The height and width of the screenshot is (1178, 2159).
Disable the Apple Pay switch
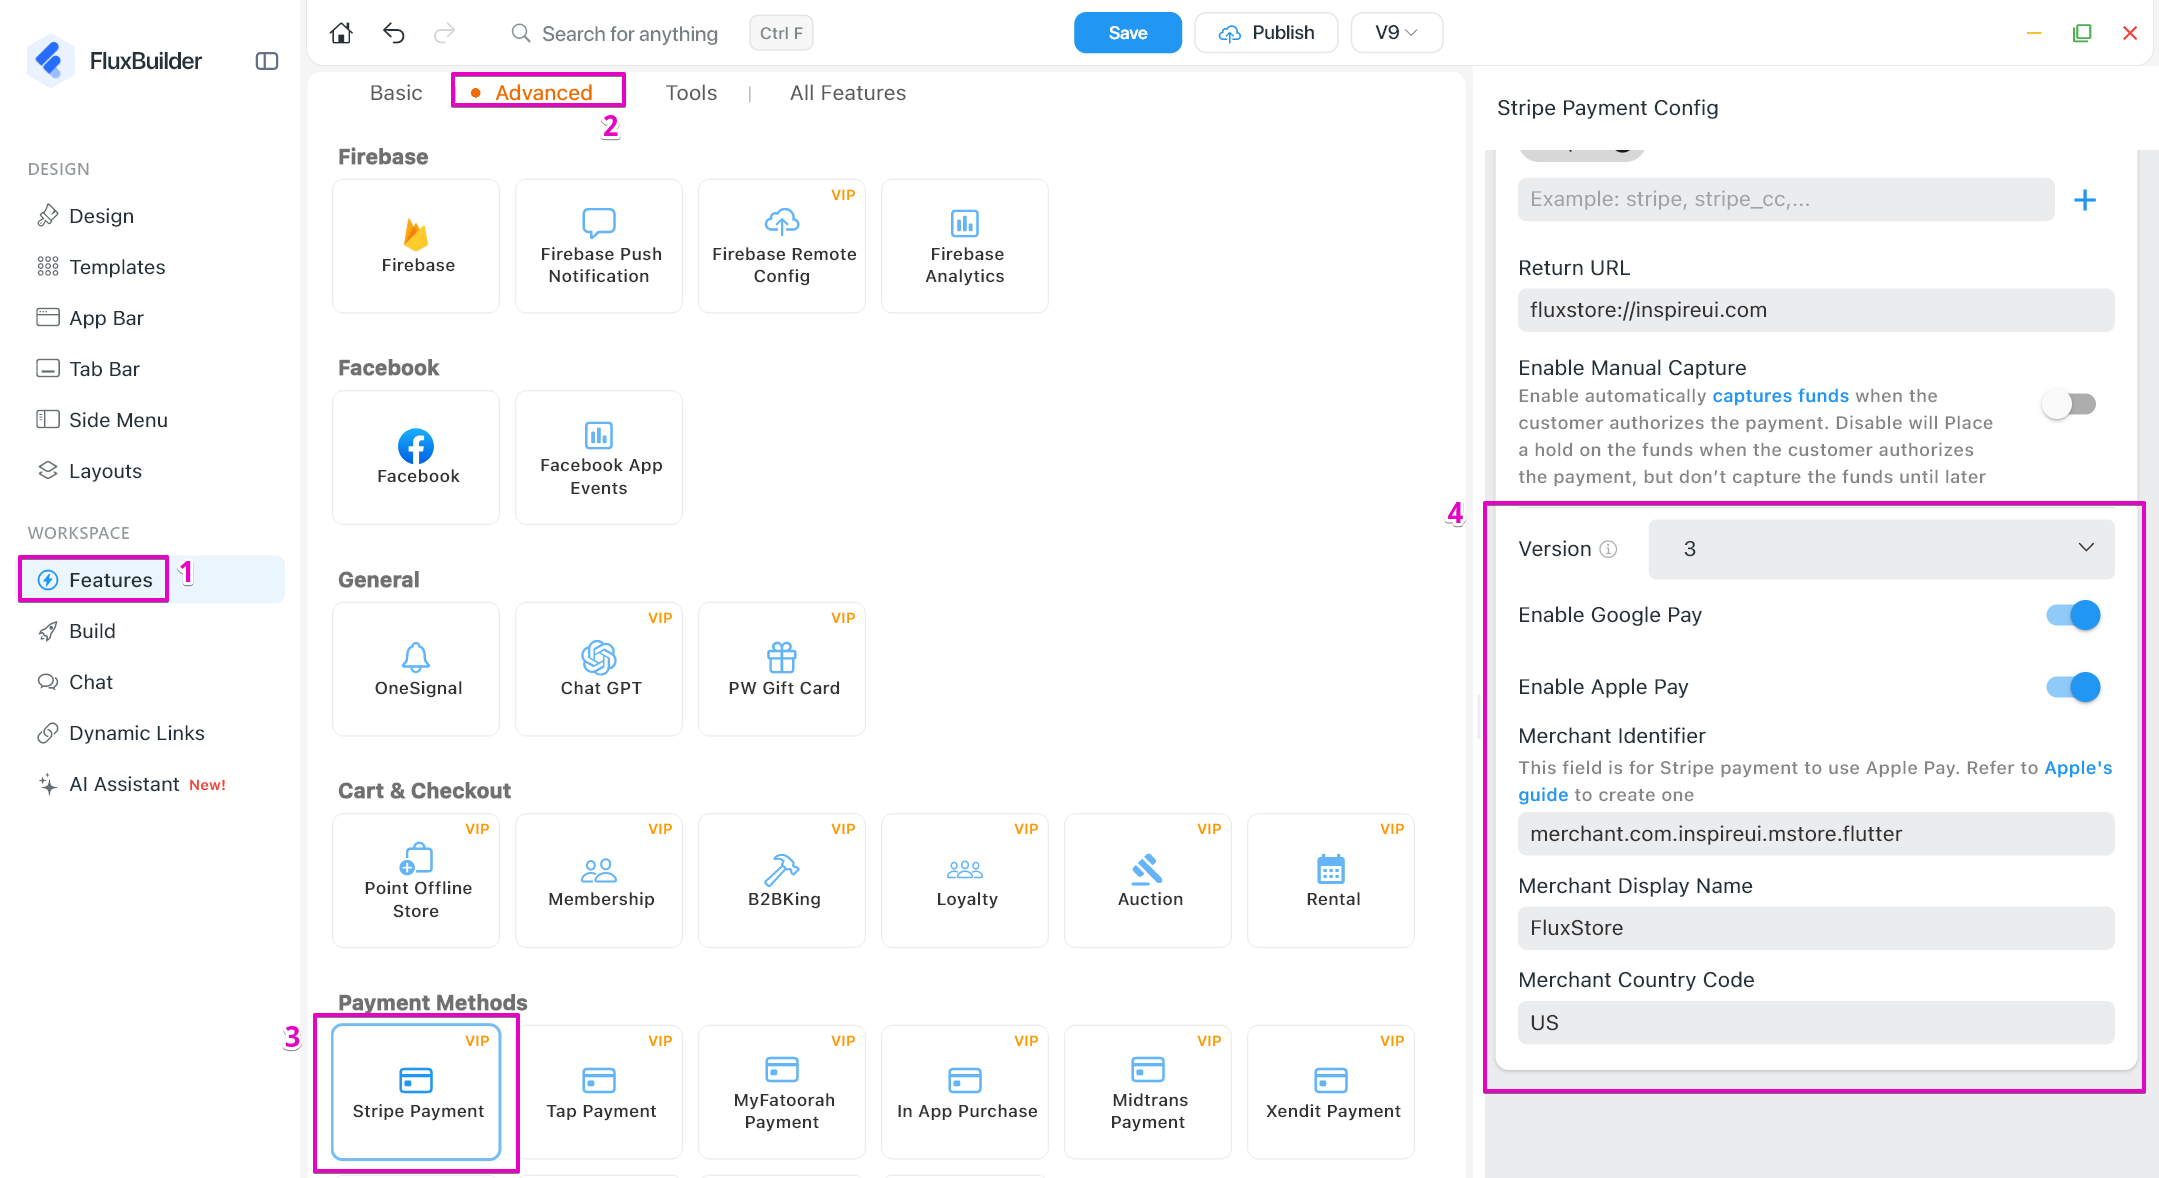pos(2073,687)
